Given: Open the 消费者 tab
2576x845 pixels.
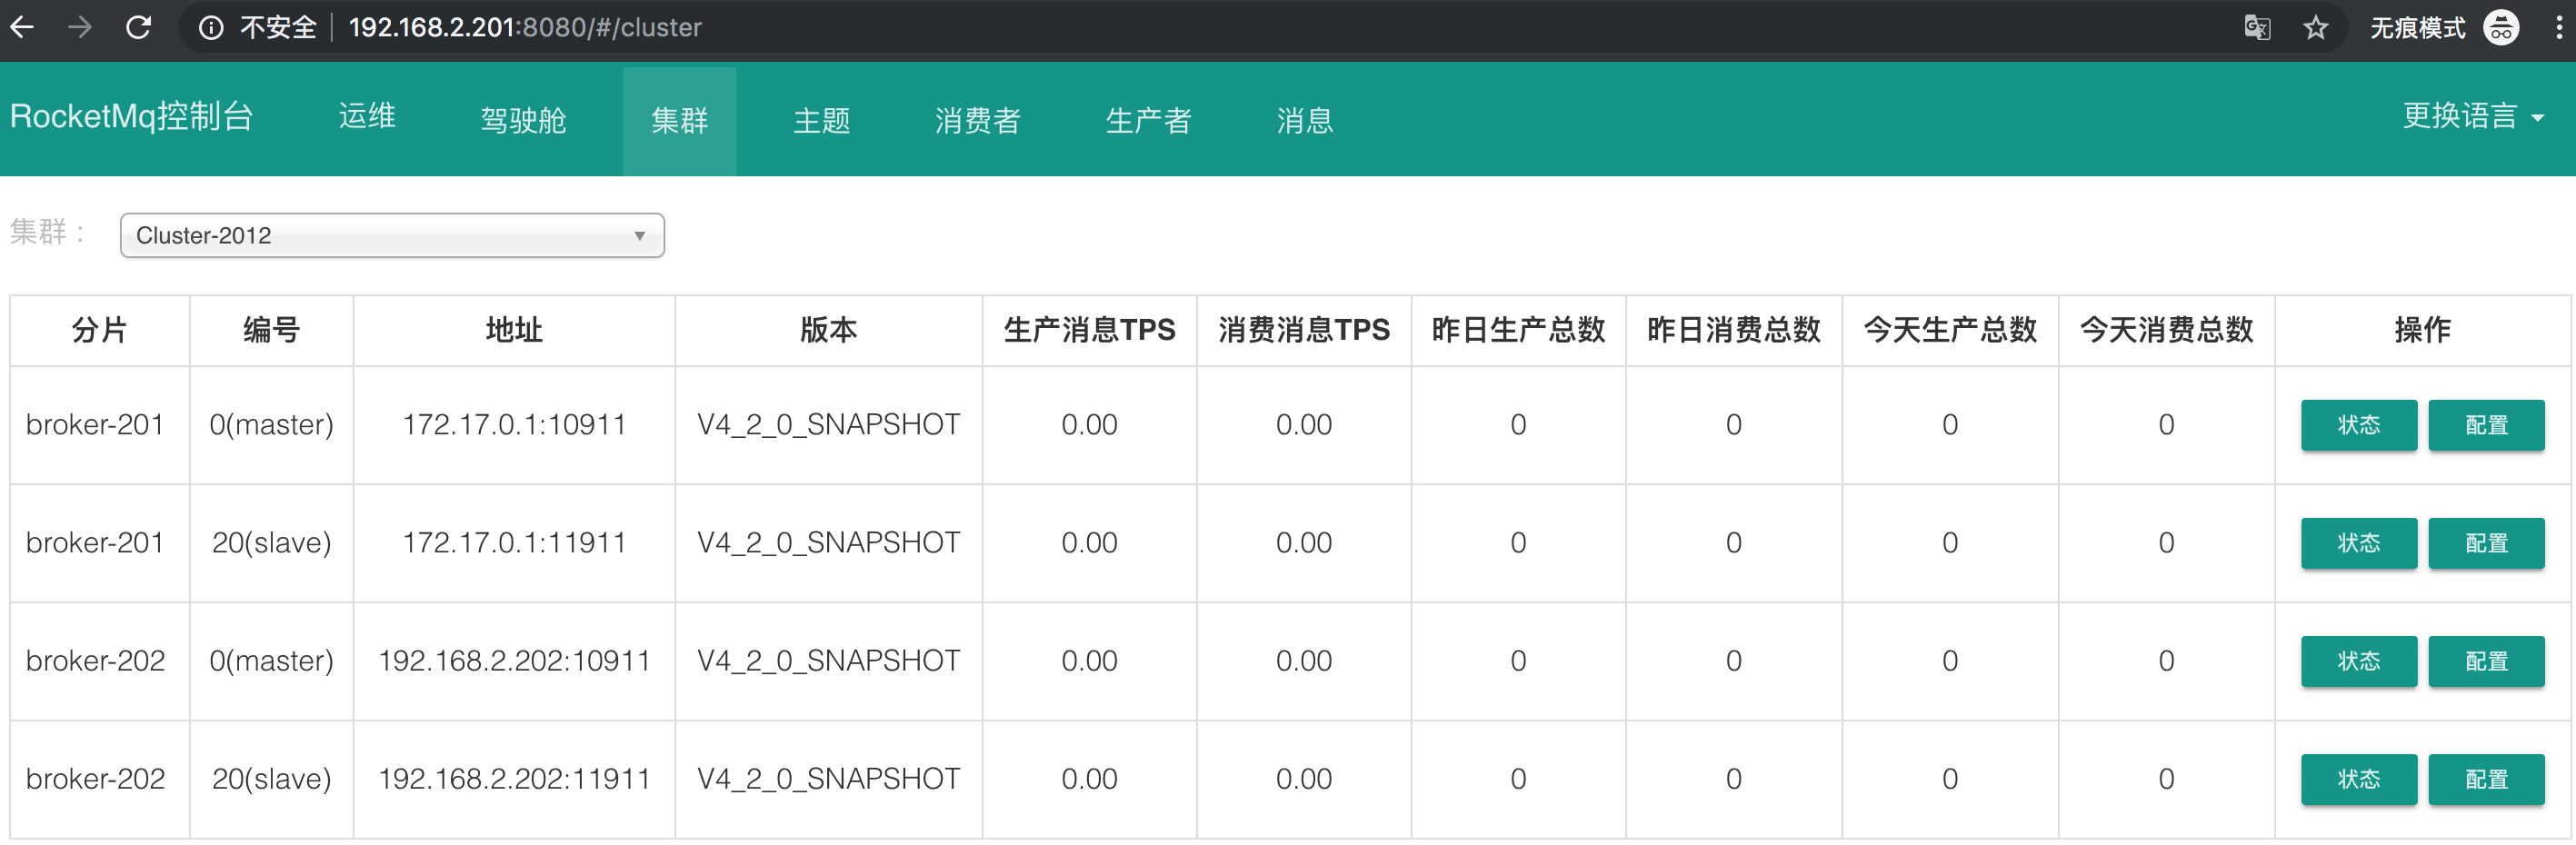Looking at the screenshot, I should coord(977,121).
